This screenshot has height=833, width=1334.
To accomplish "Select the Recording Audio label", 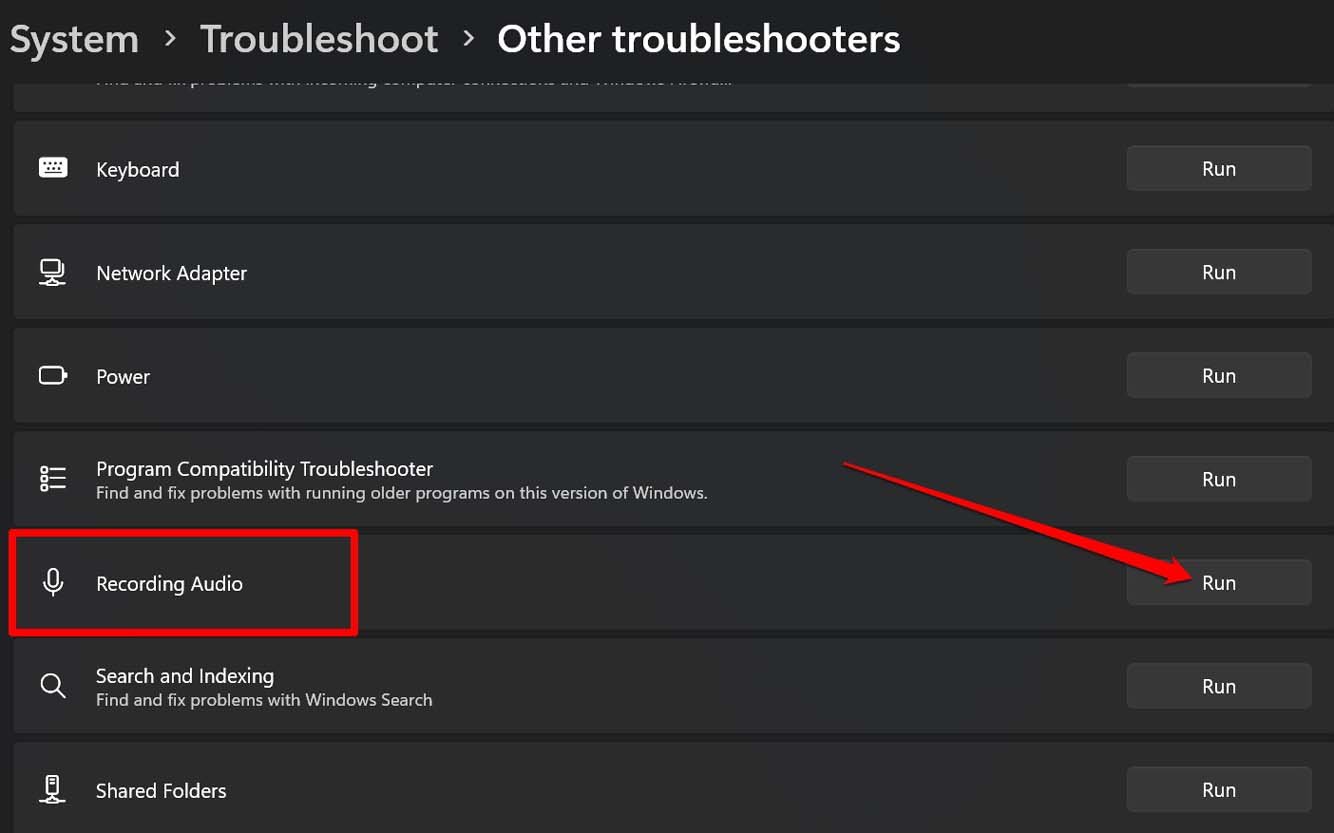I will [169, 583].
